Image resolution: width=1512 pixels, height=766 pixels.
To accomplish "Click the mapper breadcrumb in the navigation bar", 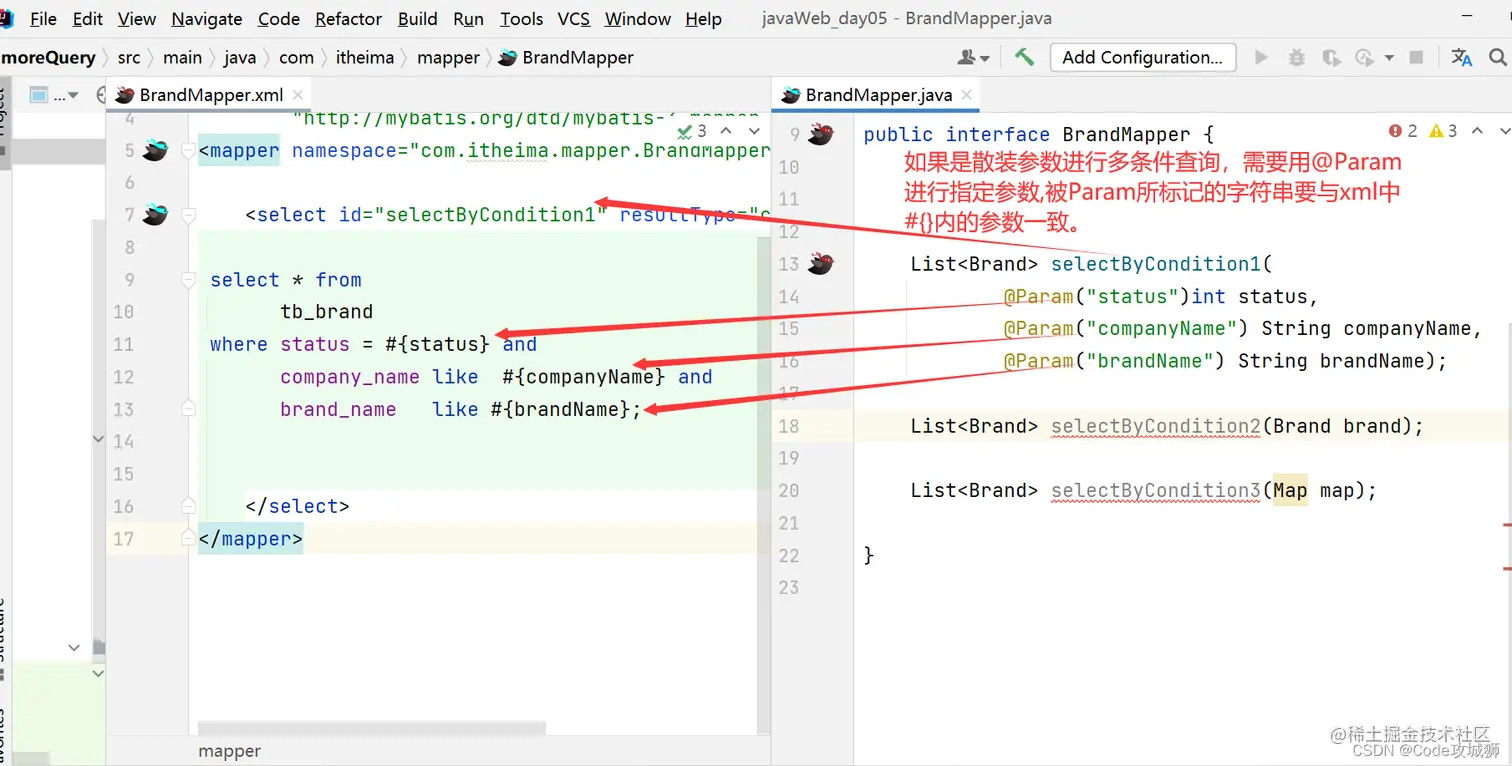I will click(x=448, y=57).
